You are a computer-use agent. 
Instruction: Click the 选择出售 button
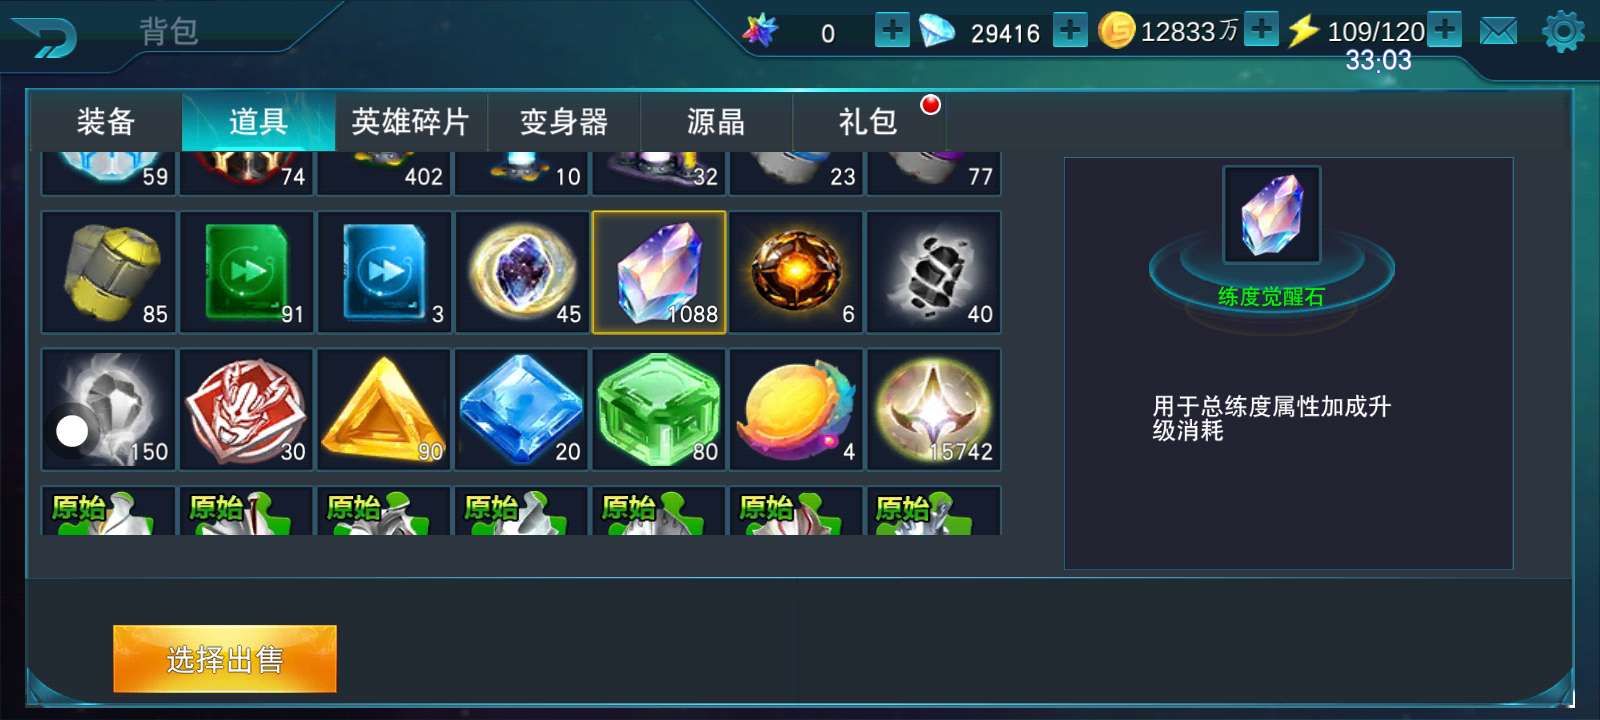point(225,659)
